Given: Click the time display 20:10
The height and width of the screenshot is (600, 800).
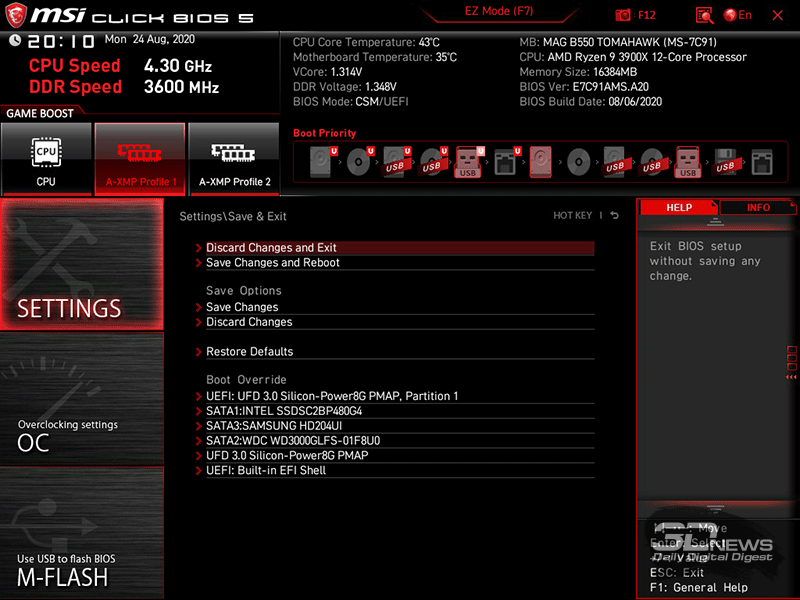Looking at the screenshot, I should (61, 41).
